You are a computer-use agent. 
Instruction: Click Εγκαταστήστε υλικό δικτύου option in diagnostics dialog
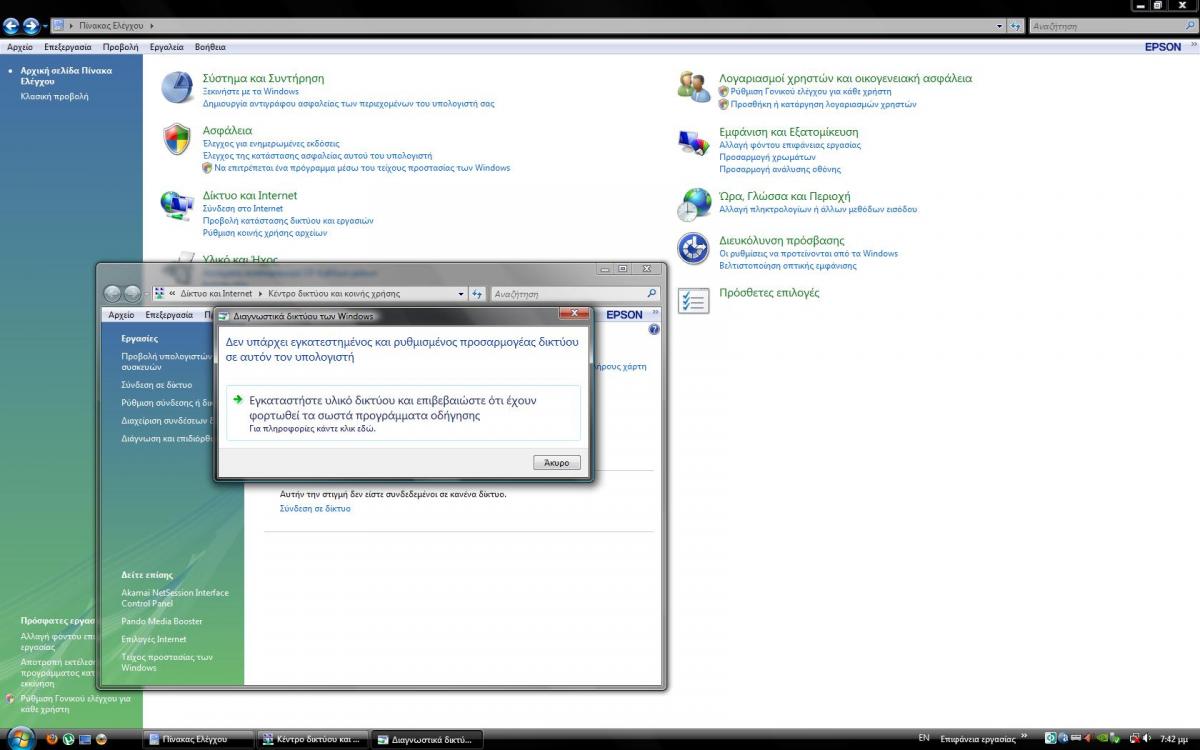404,413
